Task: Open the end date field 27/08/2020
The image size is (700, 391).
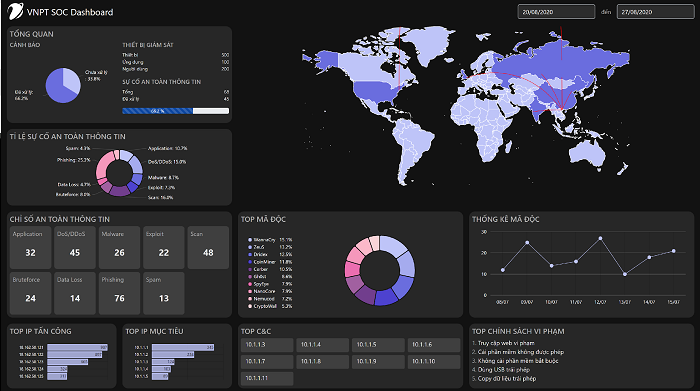Action: (x=655, y=12)
